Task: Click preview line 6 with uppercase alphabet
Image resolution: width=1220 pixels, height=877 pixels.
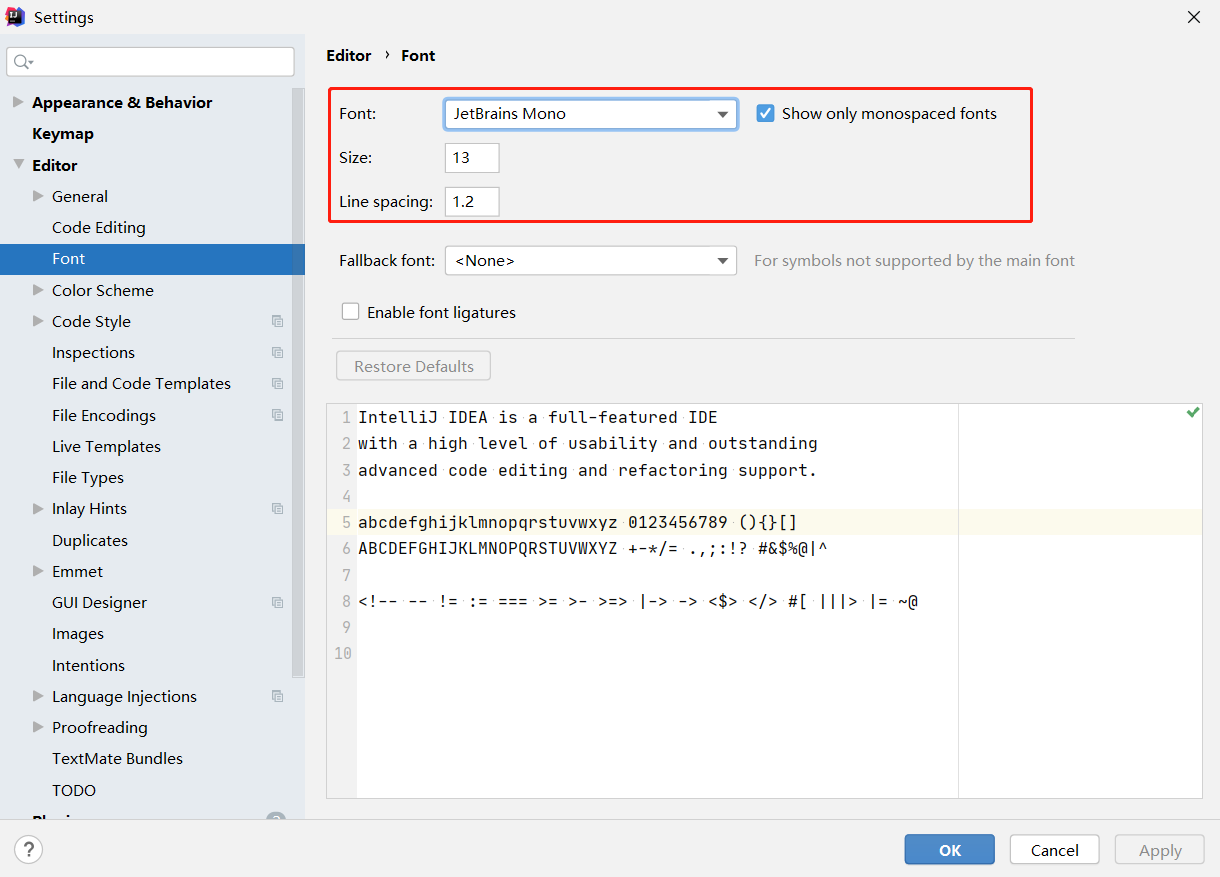Action: tap(593, 548)
